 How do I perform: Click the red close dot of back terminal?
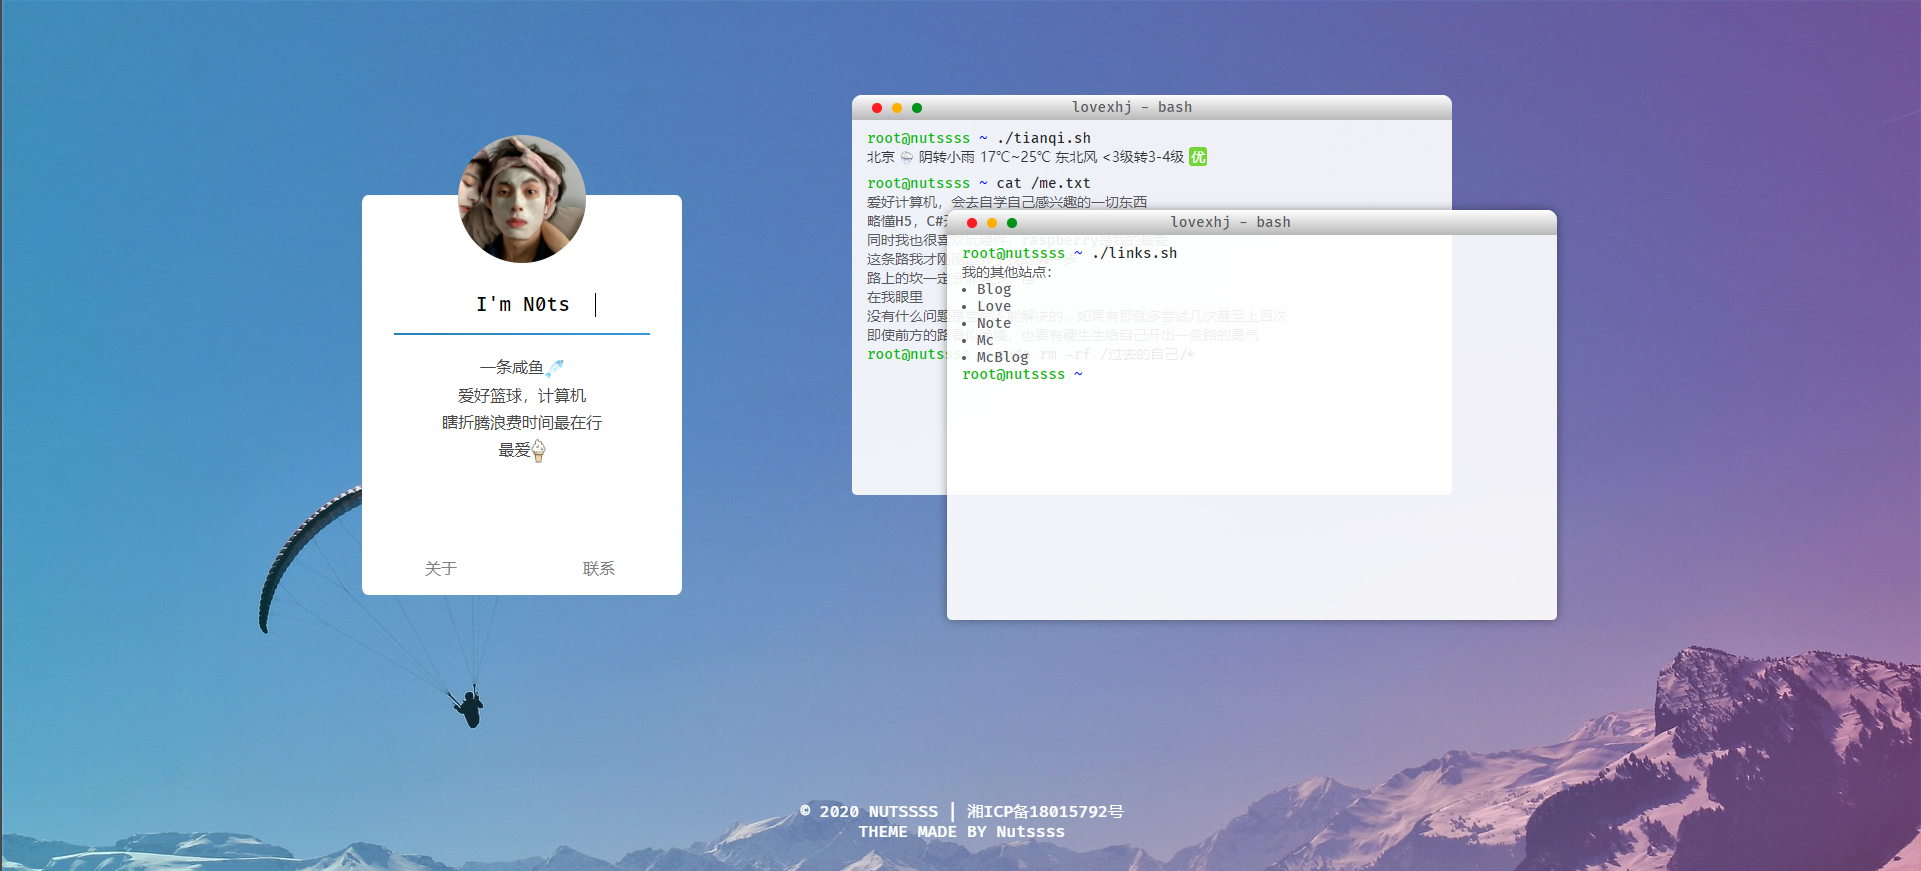point(877,108)
